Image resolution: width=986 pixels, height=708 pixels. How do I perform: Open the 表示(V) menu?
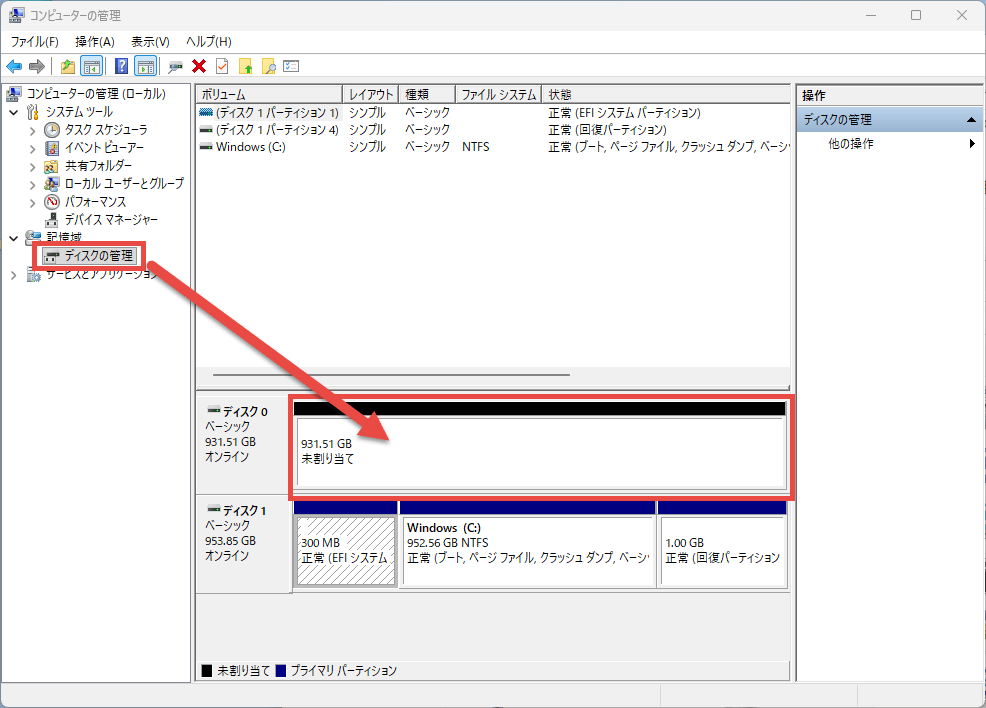point(150,41)
